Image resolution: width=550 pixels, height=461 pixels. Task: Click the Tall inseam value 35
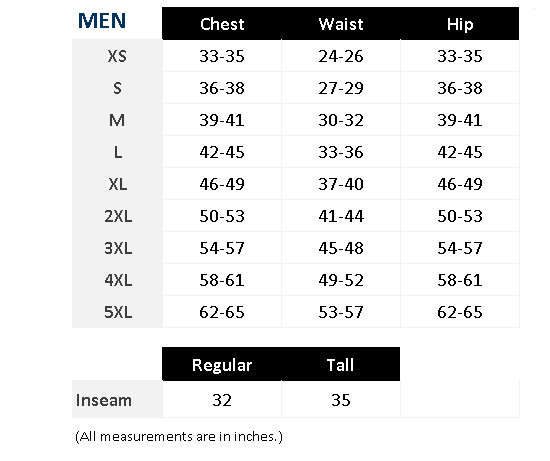click(341, 400)
